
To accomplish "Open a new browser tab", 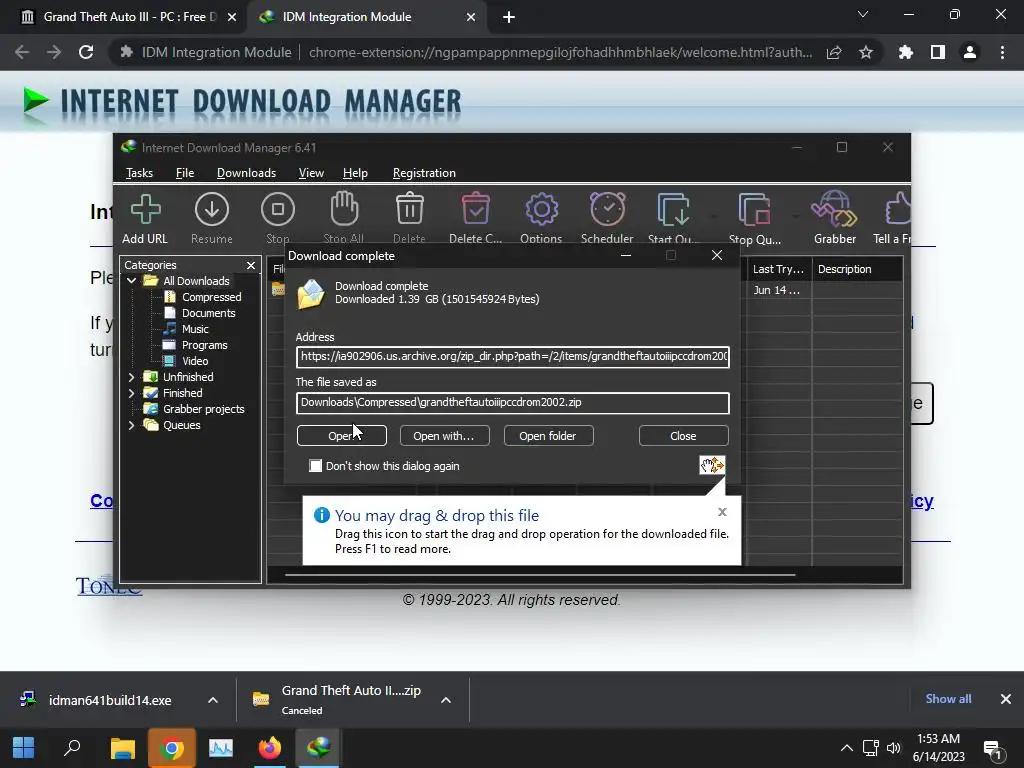I will tap(509, 17).
